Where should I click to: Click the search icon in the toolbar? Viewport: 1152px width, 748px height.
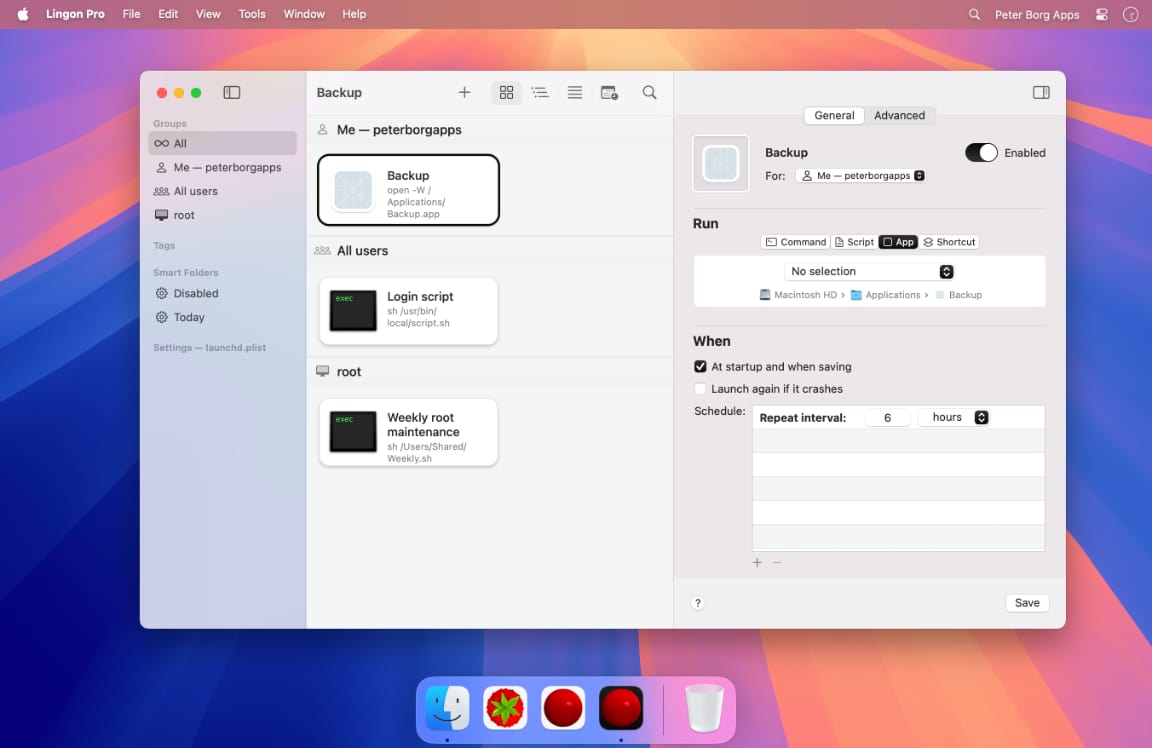tap(649, 92)
